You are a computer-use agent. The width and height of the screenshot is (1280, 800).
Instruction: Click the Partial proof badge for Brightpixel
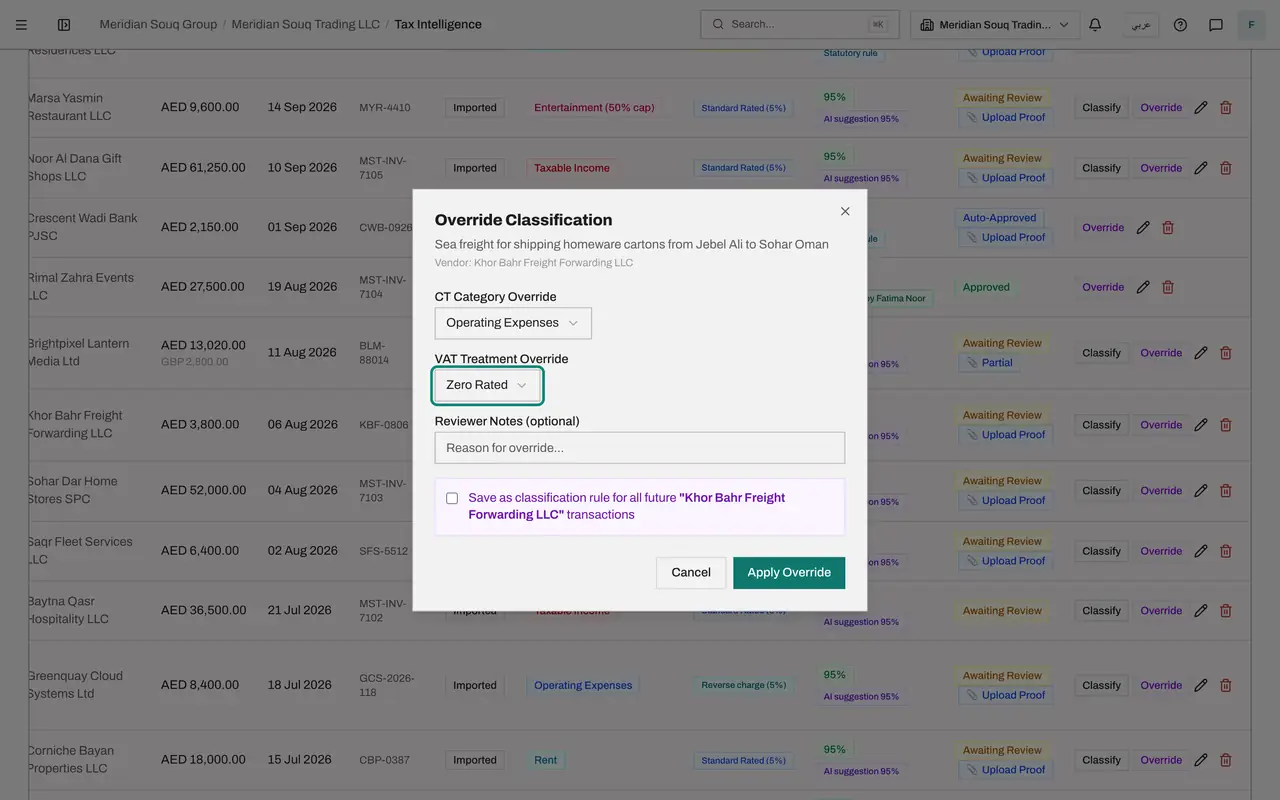[988, 363]
